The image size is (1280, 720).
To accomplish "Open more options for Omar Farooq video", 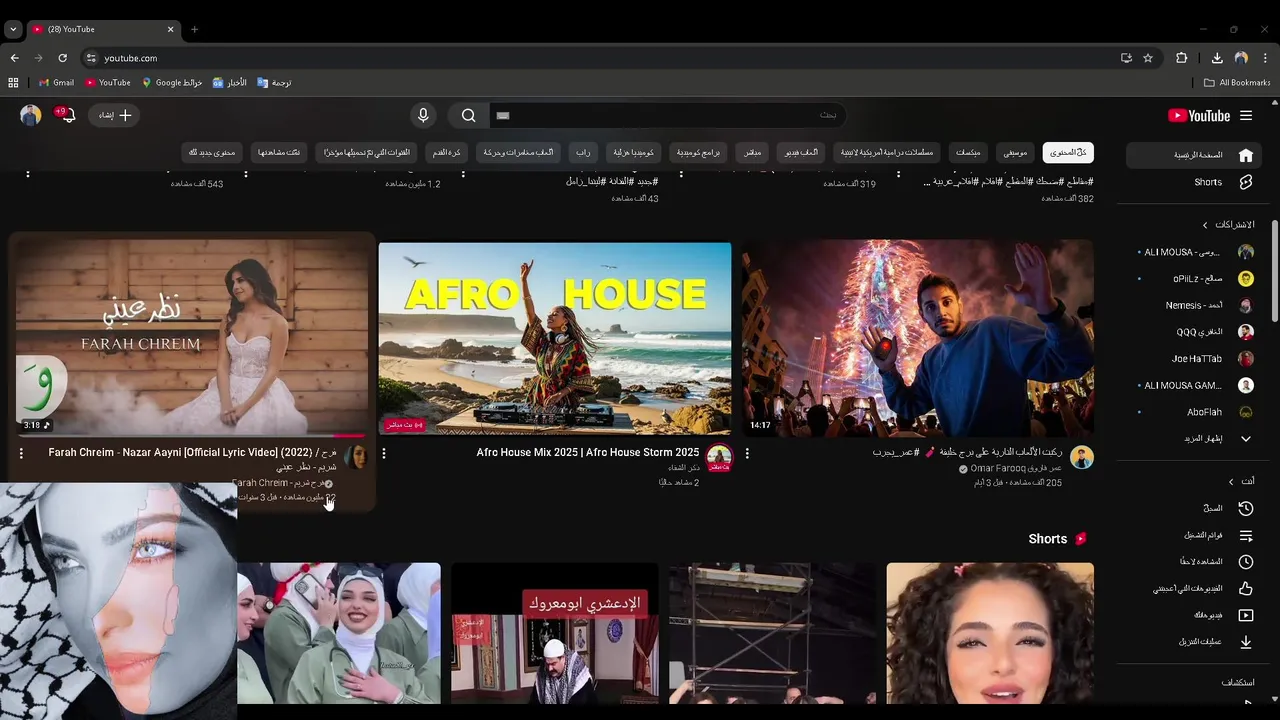I will pos(747,453).
